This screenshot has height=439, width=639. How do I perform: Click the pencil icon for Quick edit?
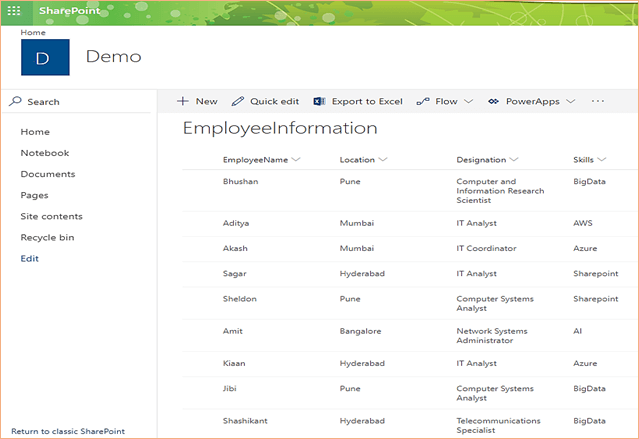[238, 101]
